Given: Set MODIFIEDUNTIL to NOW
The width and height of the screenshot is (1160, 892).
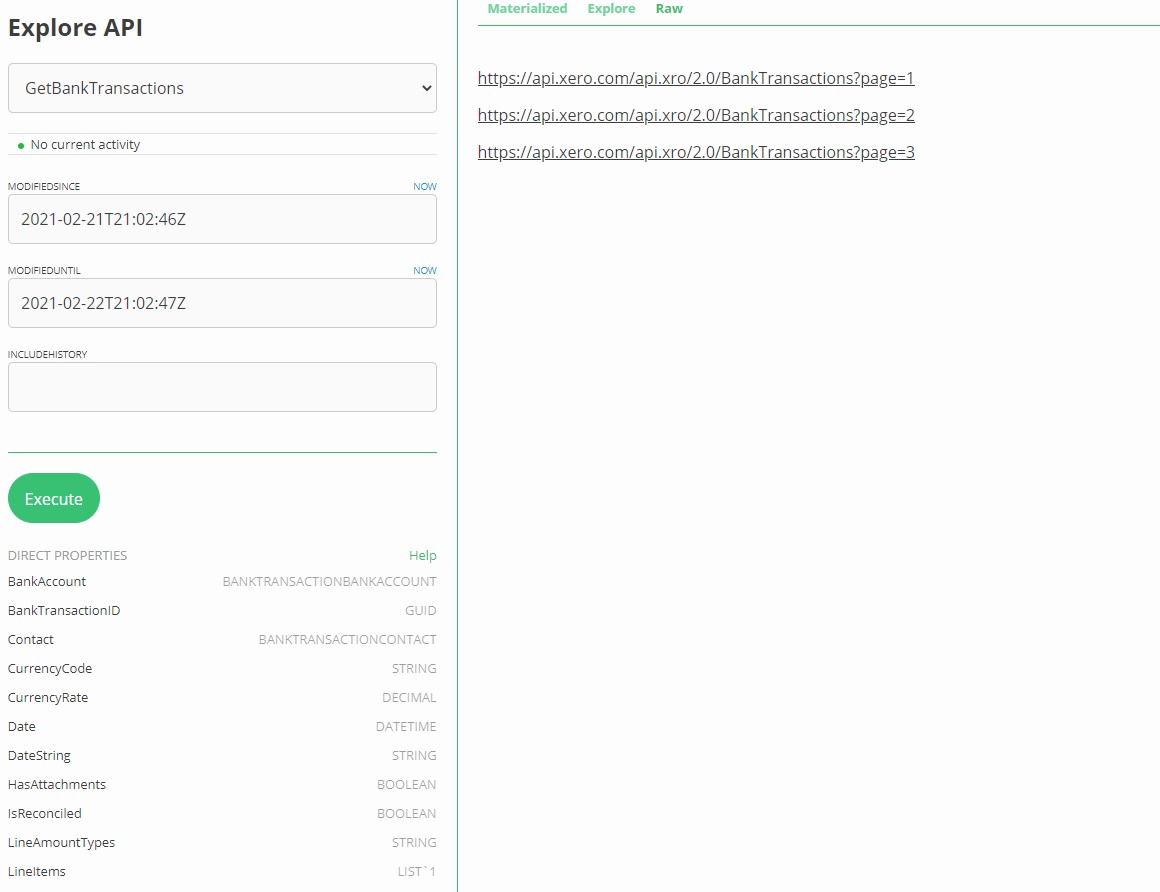Looking at the screenshot, I should [424, 270].
